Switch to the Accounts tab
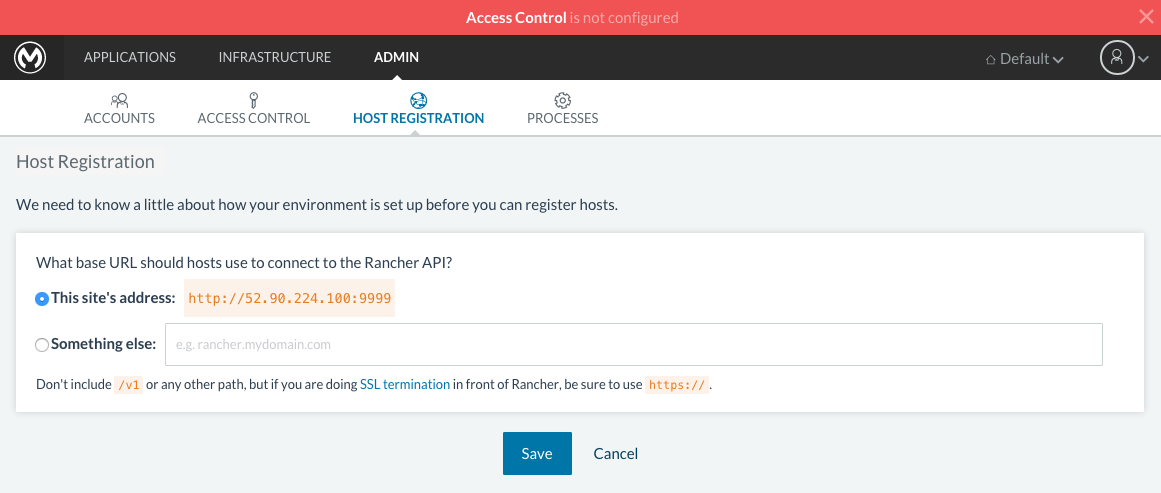This screenshot has width=1161, height=493. click(119, 109)
